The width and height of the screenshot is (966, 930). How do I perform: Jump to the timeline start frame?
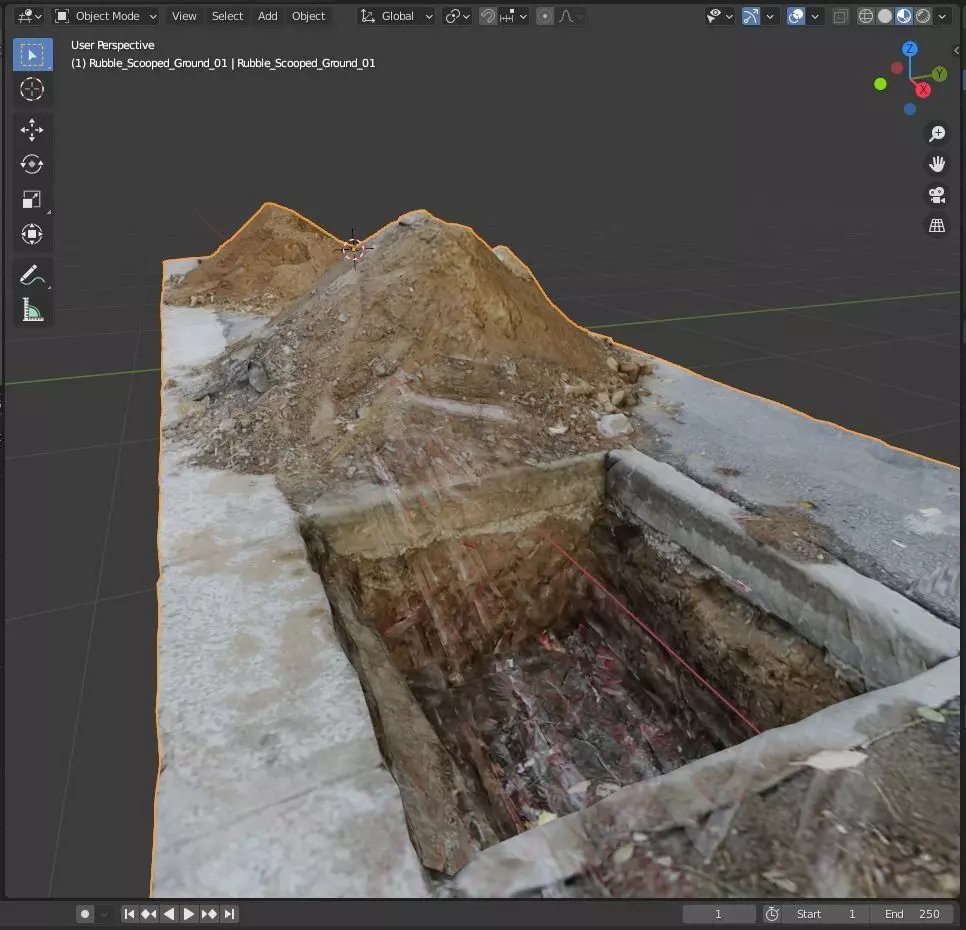coord(129,914)
